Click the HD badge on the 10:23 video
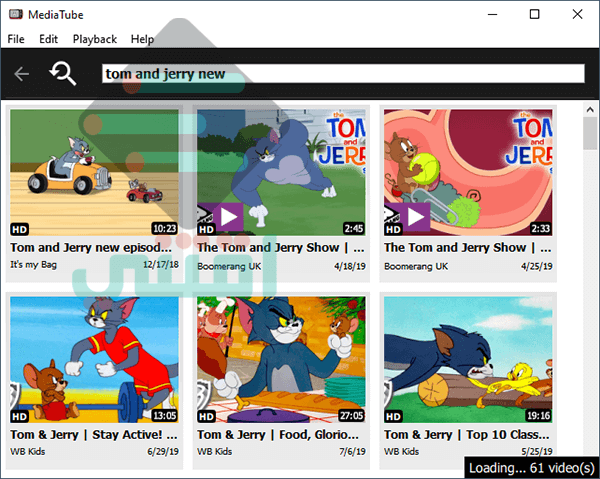600x479 pixels. coord(20,229)
